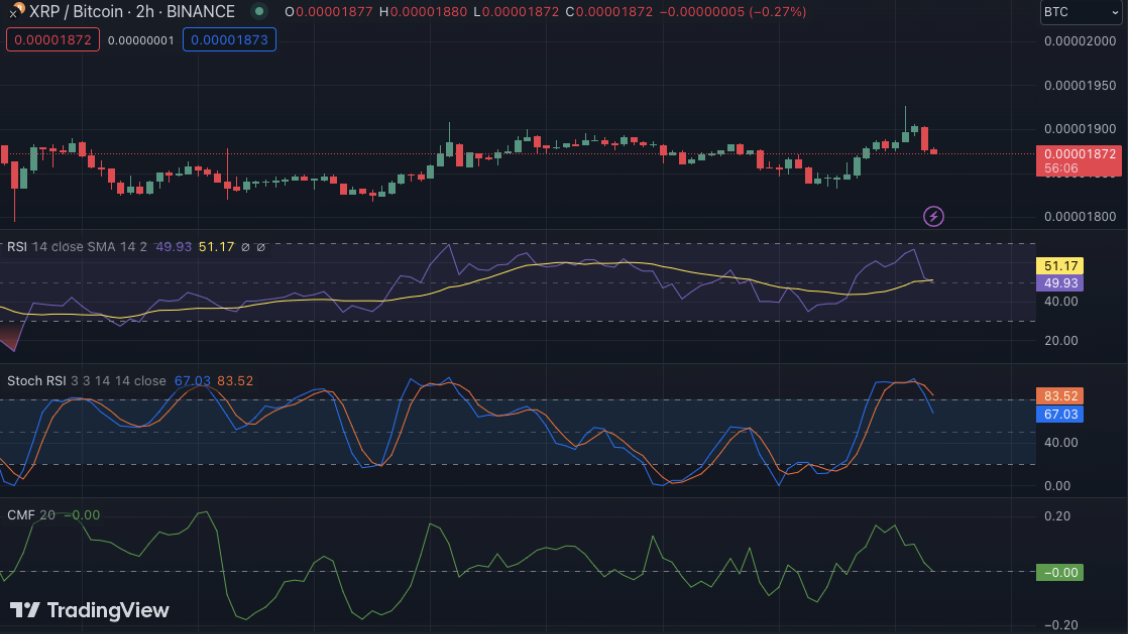Click the high value H0.00001880 in the header
The width and height of the screenshot is (1128, 634).
coord(422,12)
